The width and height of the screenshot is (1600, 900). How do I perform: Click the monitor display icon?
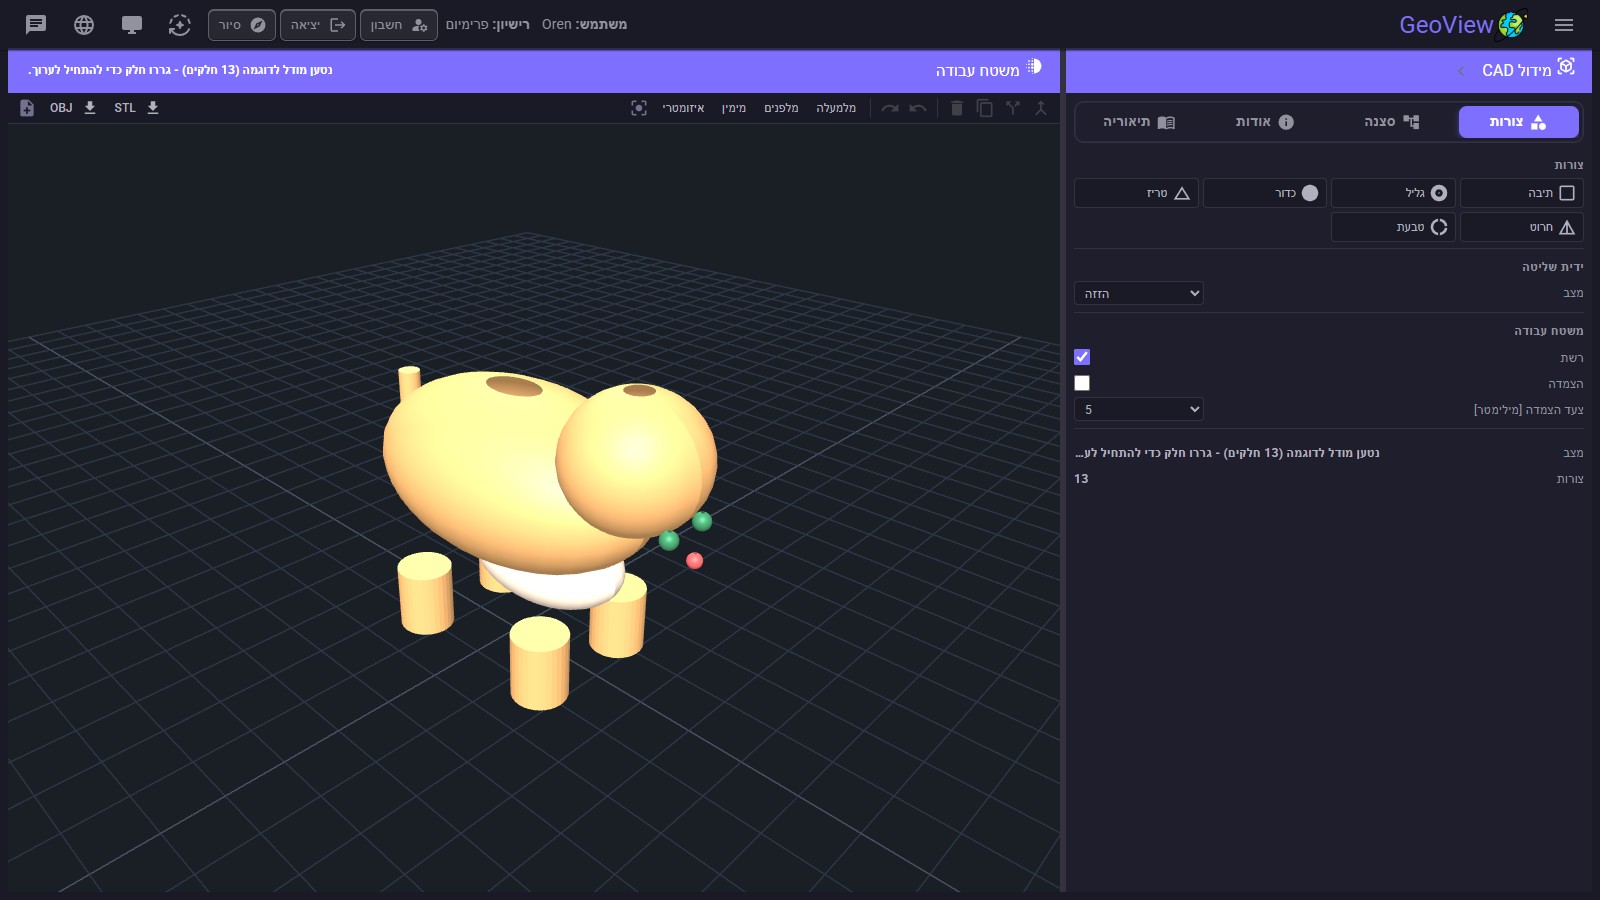click(x=132, y=25)
